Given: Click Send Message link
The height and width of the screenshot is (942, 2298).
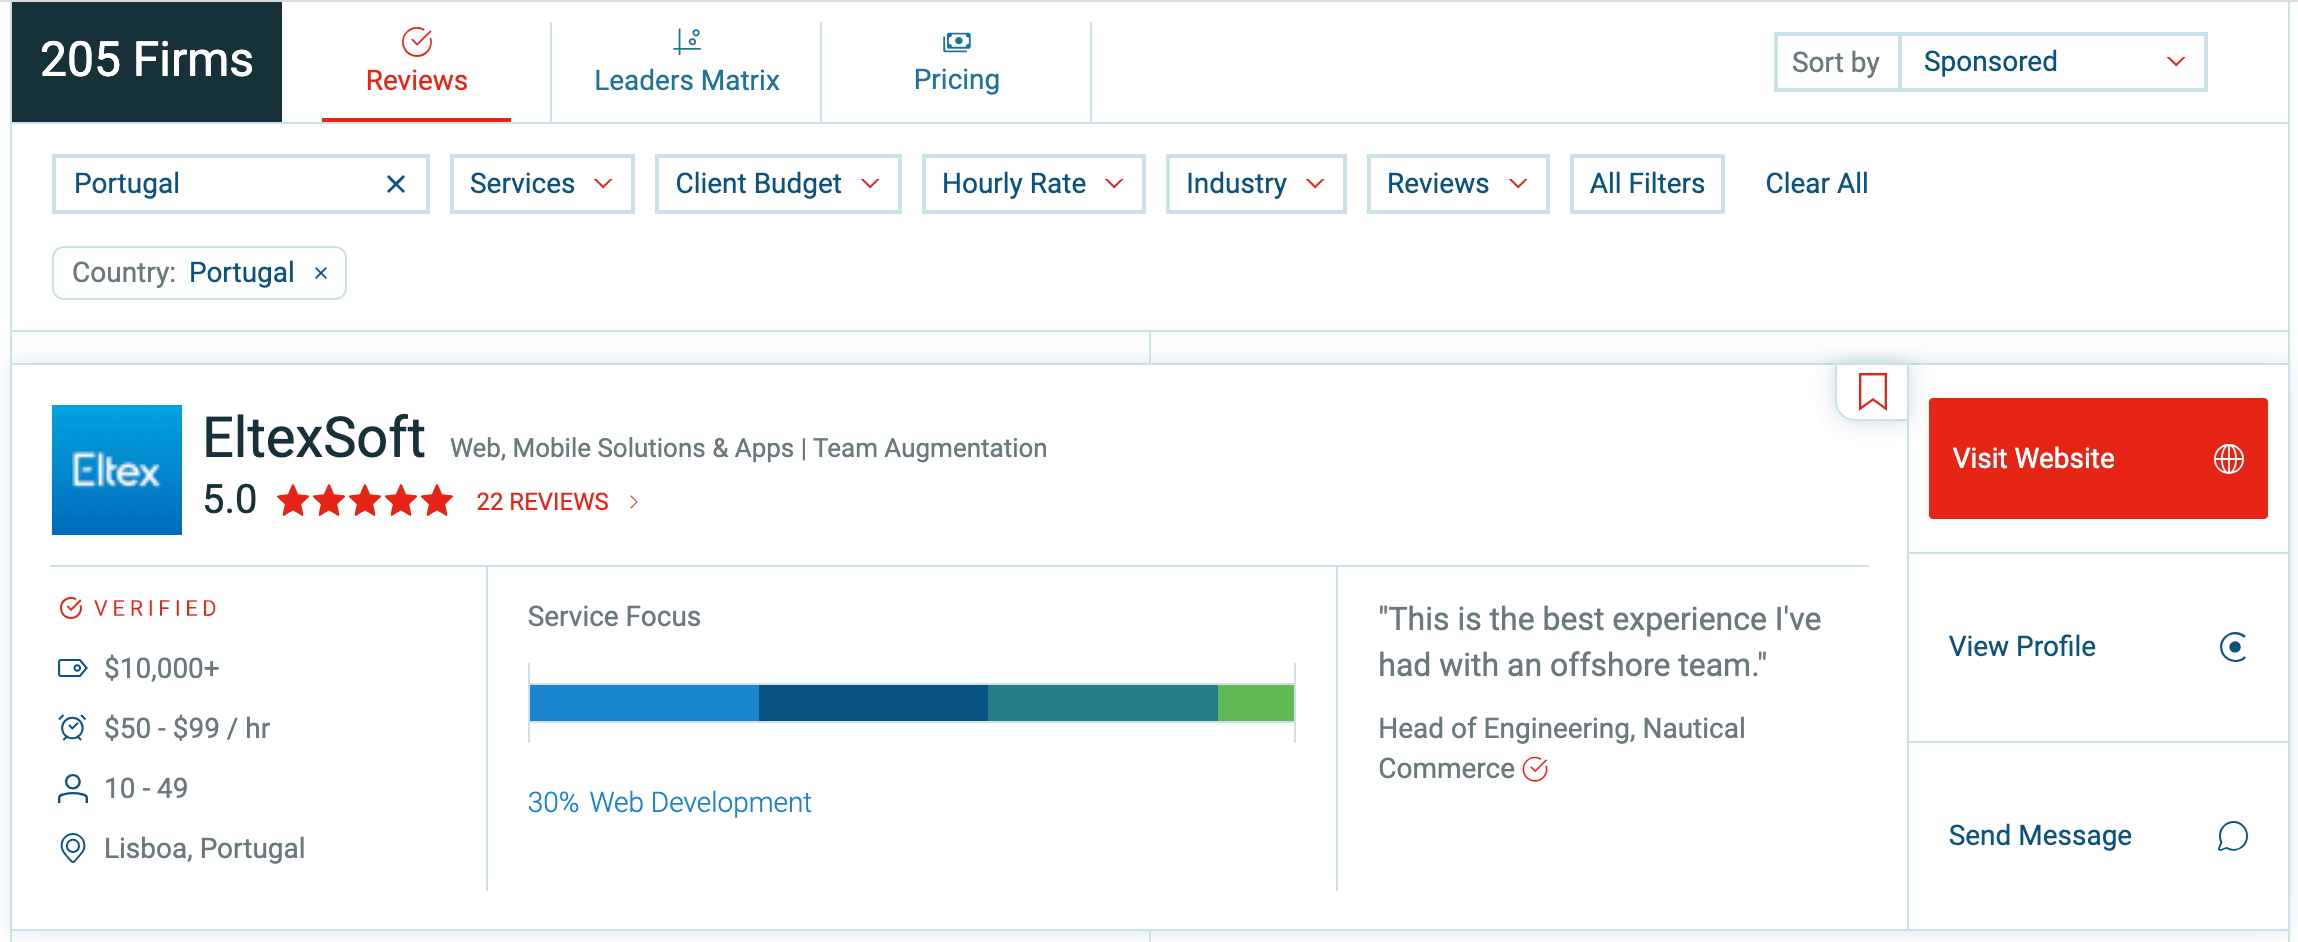Looking at the screenshot, I should click(x=2040, y=836).
